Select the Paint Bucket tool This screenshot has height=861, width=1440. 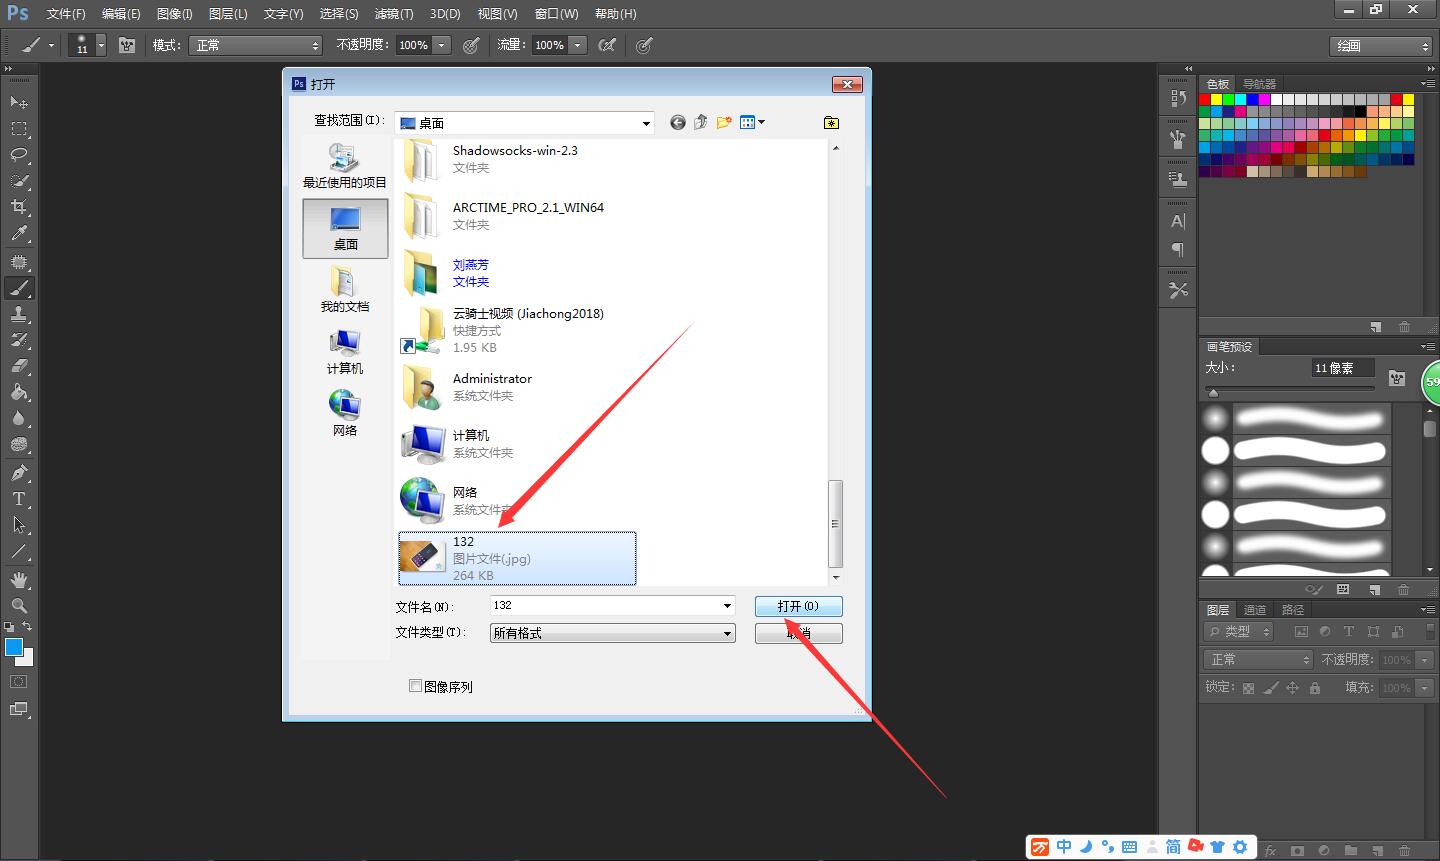(x=19, y=392)
